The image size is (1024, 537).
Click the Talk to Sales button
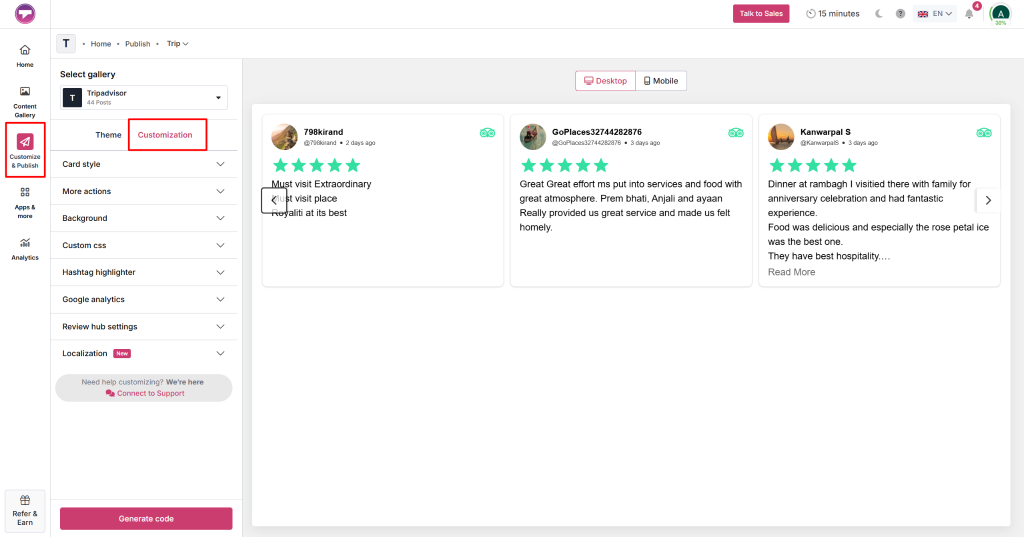(x=761, y=14)
